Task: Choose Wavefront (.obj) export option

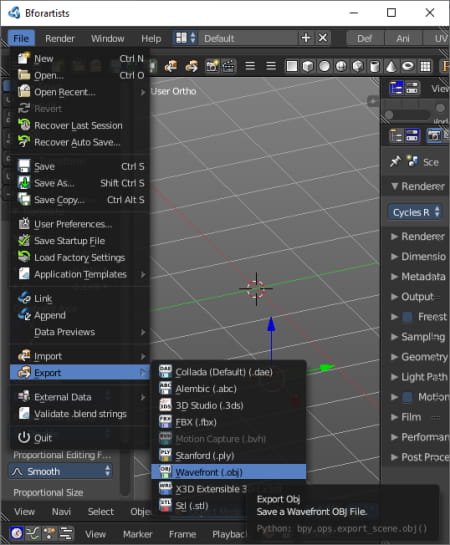Action: [x=229, y=472]
